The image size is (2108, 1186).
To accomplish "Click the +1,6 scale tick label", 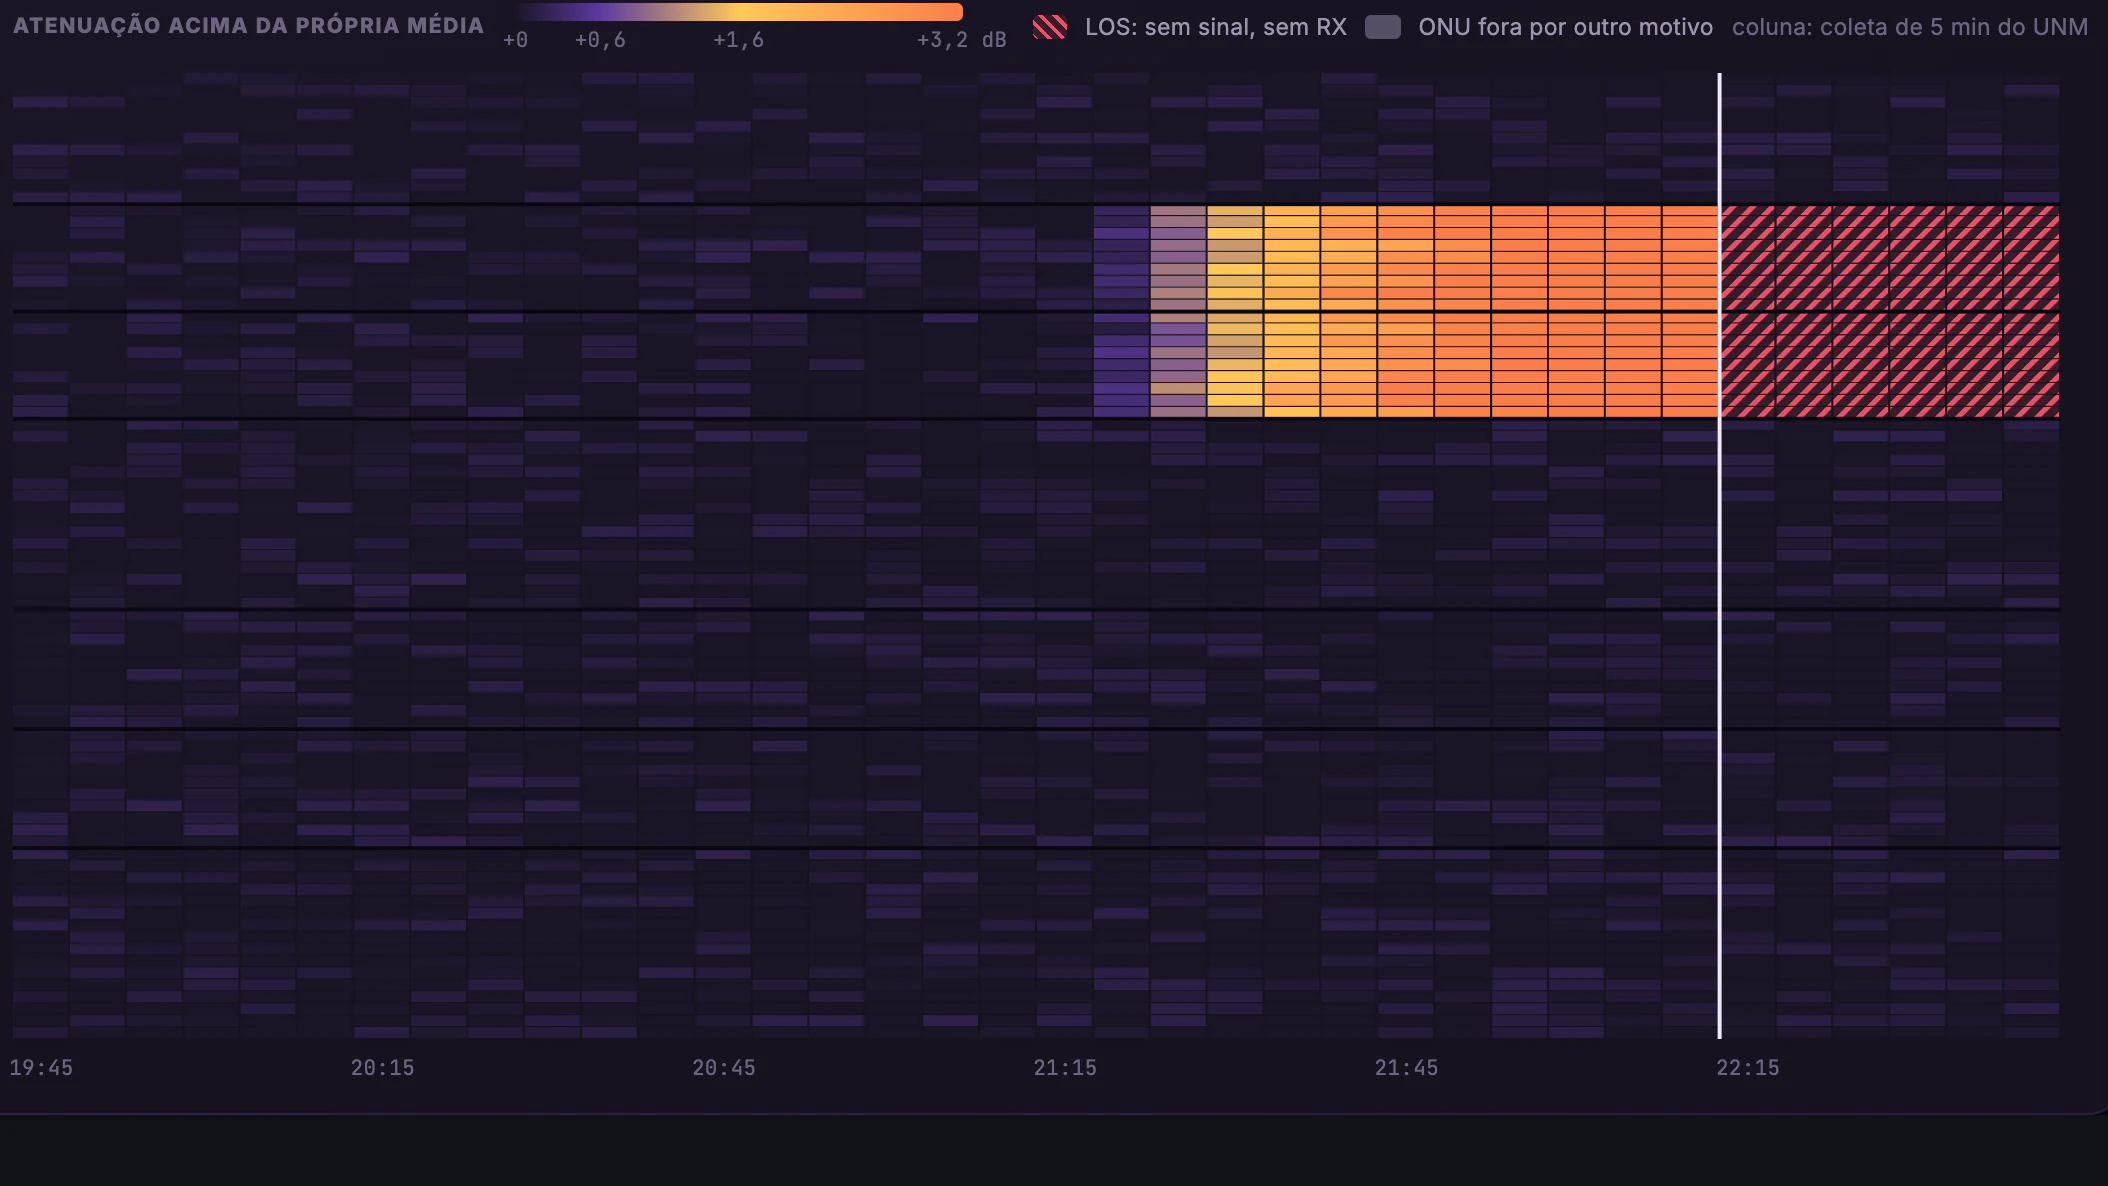I will coord(738,40).
